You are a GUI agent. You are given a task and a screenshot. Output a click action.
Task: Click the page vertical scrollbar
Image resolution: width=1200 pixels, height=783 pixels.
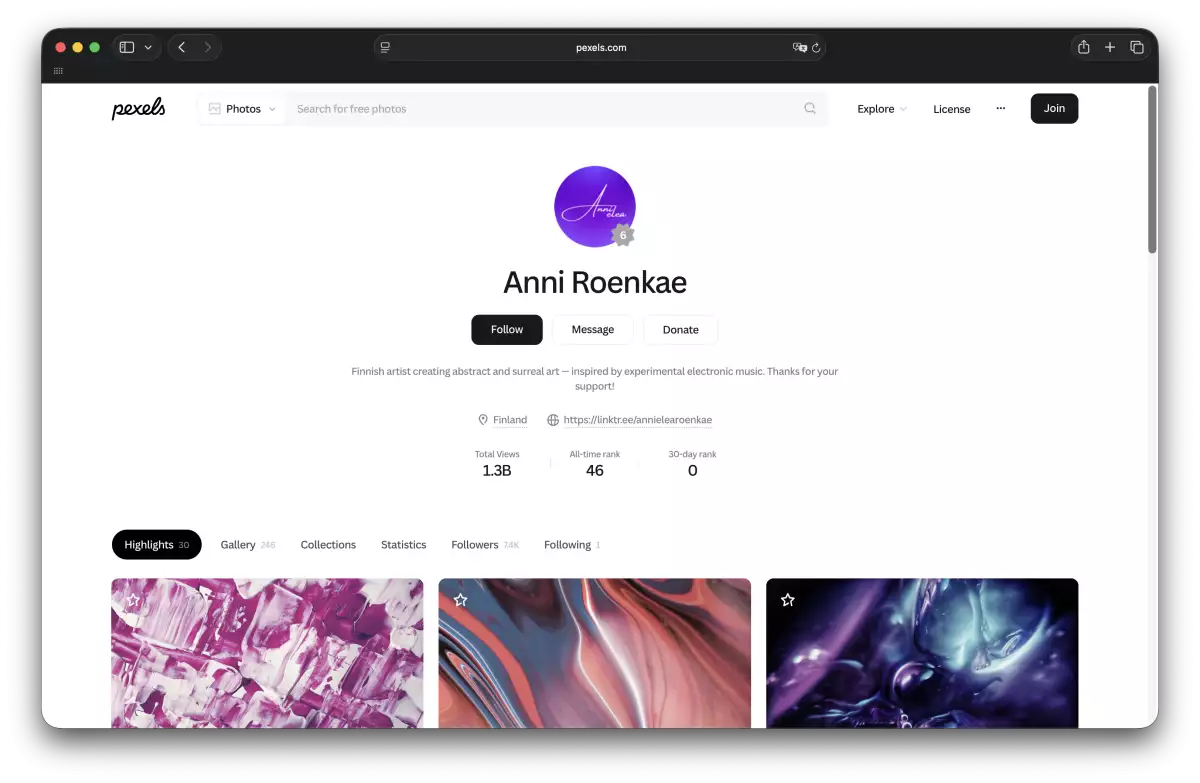tap(1152, 170)
